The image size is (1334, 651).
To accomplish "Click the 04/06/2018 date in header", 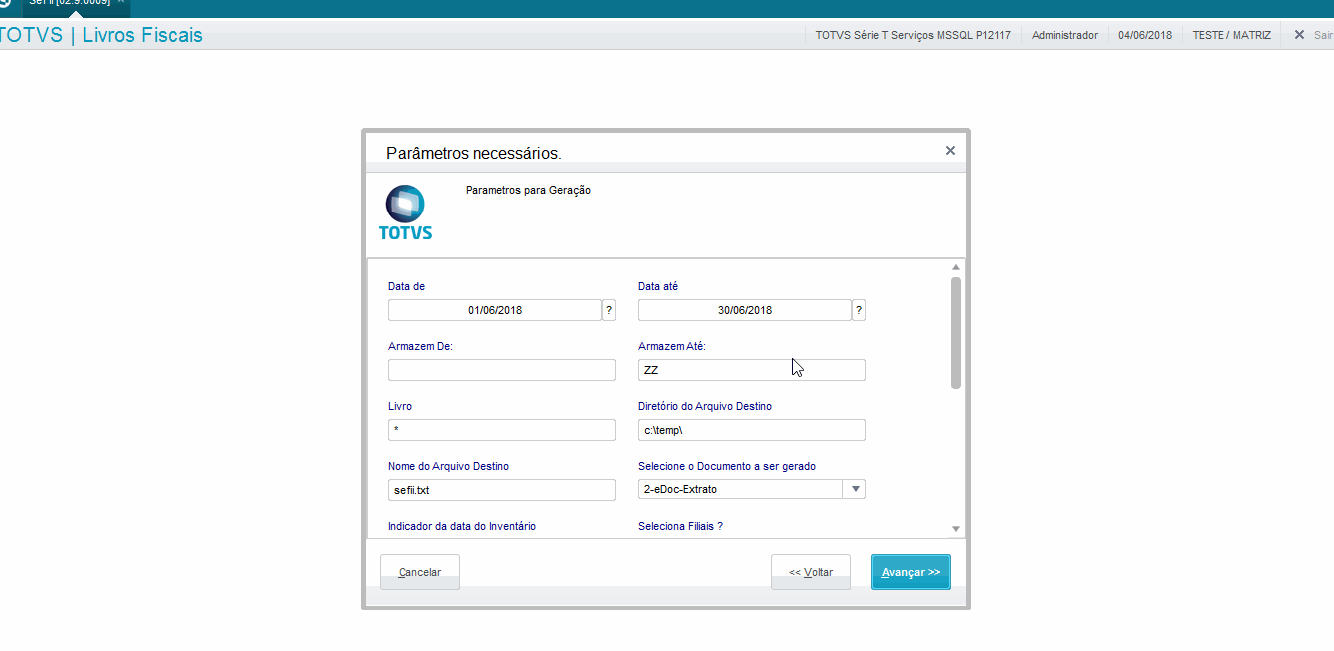I will pyautogui.click(x=1145, y=35).
